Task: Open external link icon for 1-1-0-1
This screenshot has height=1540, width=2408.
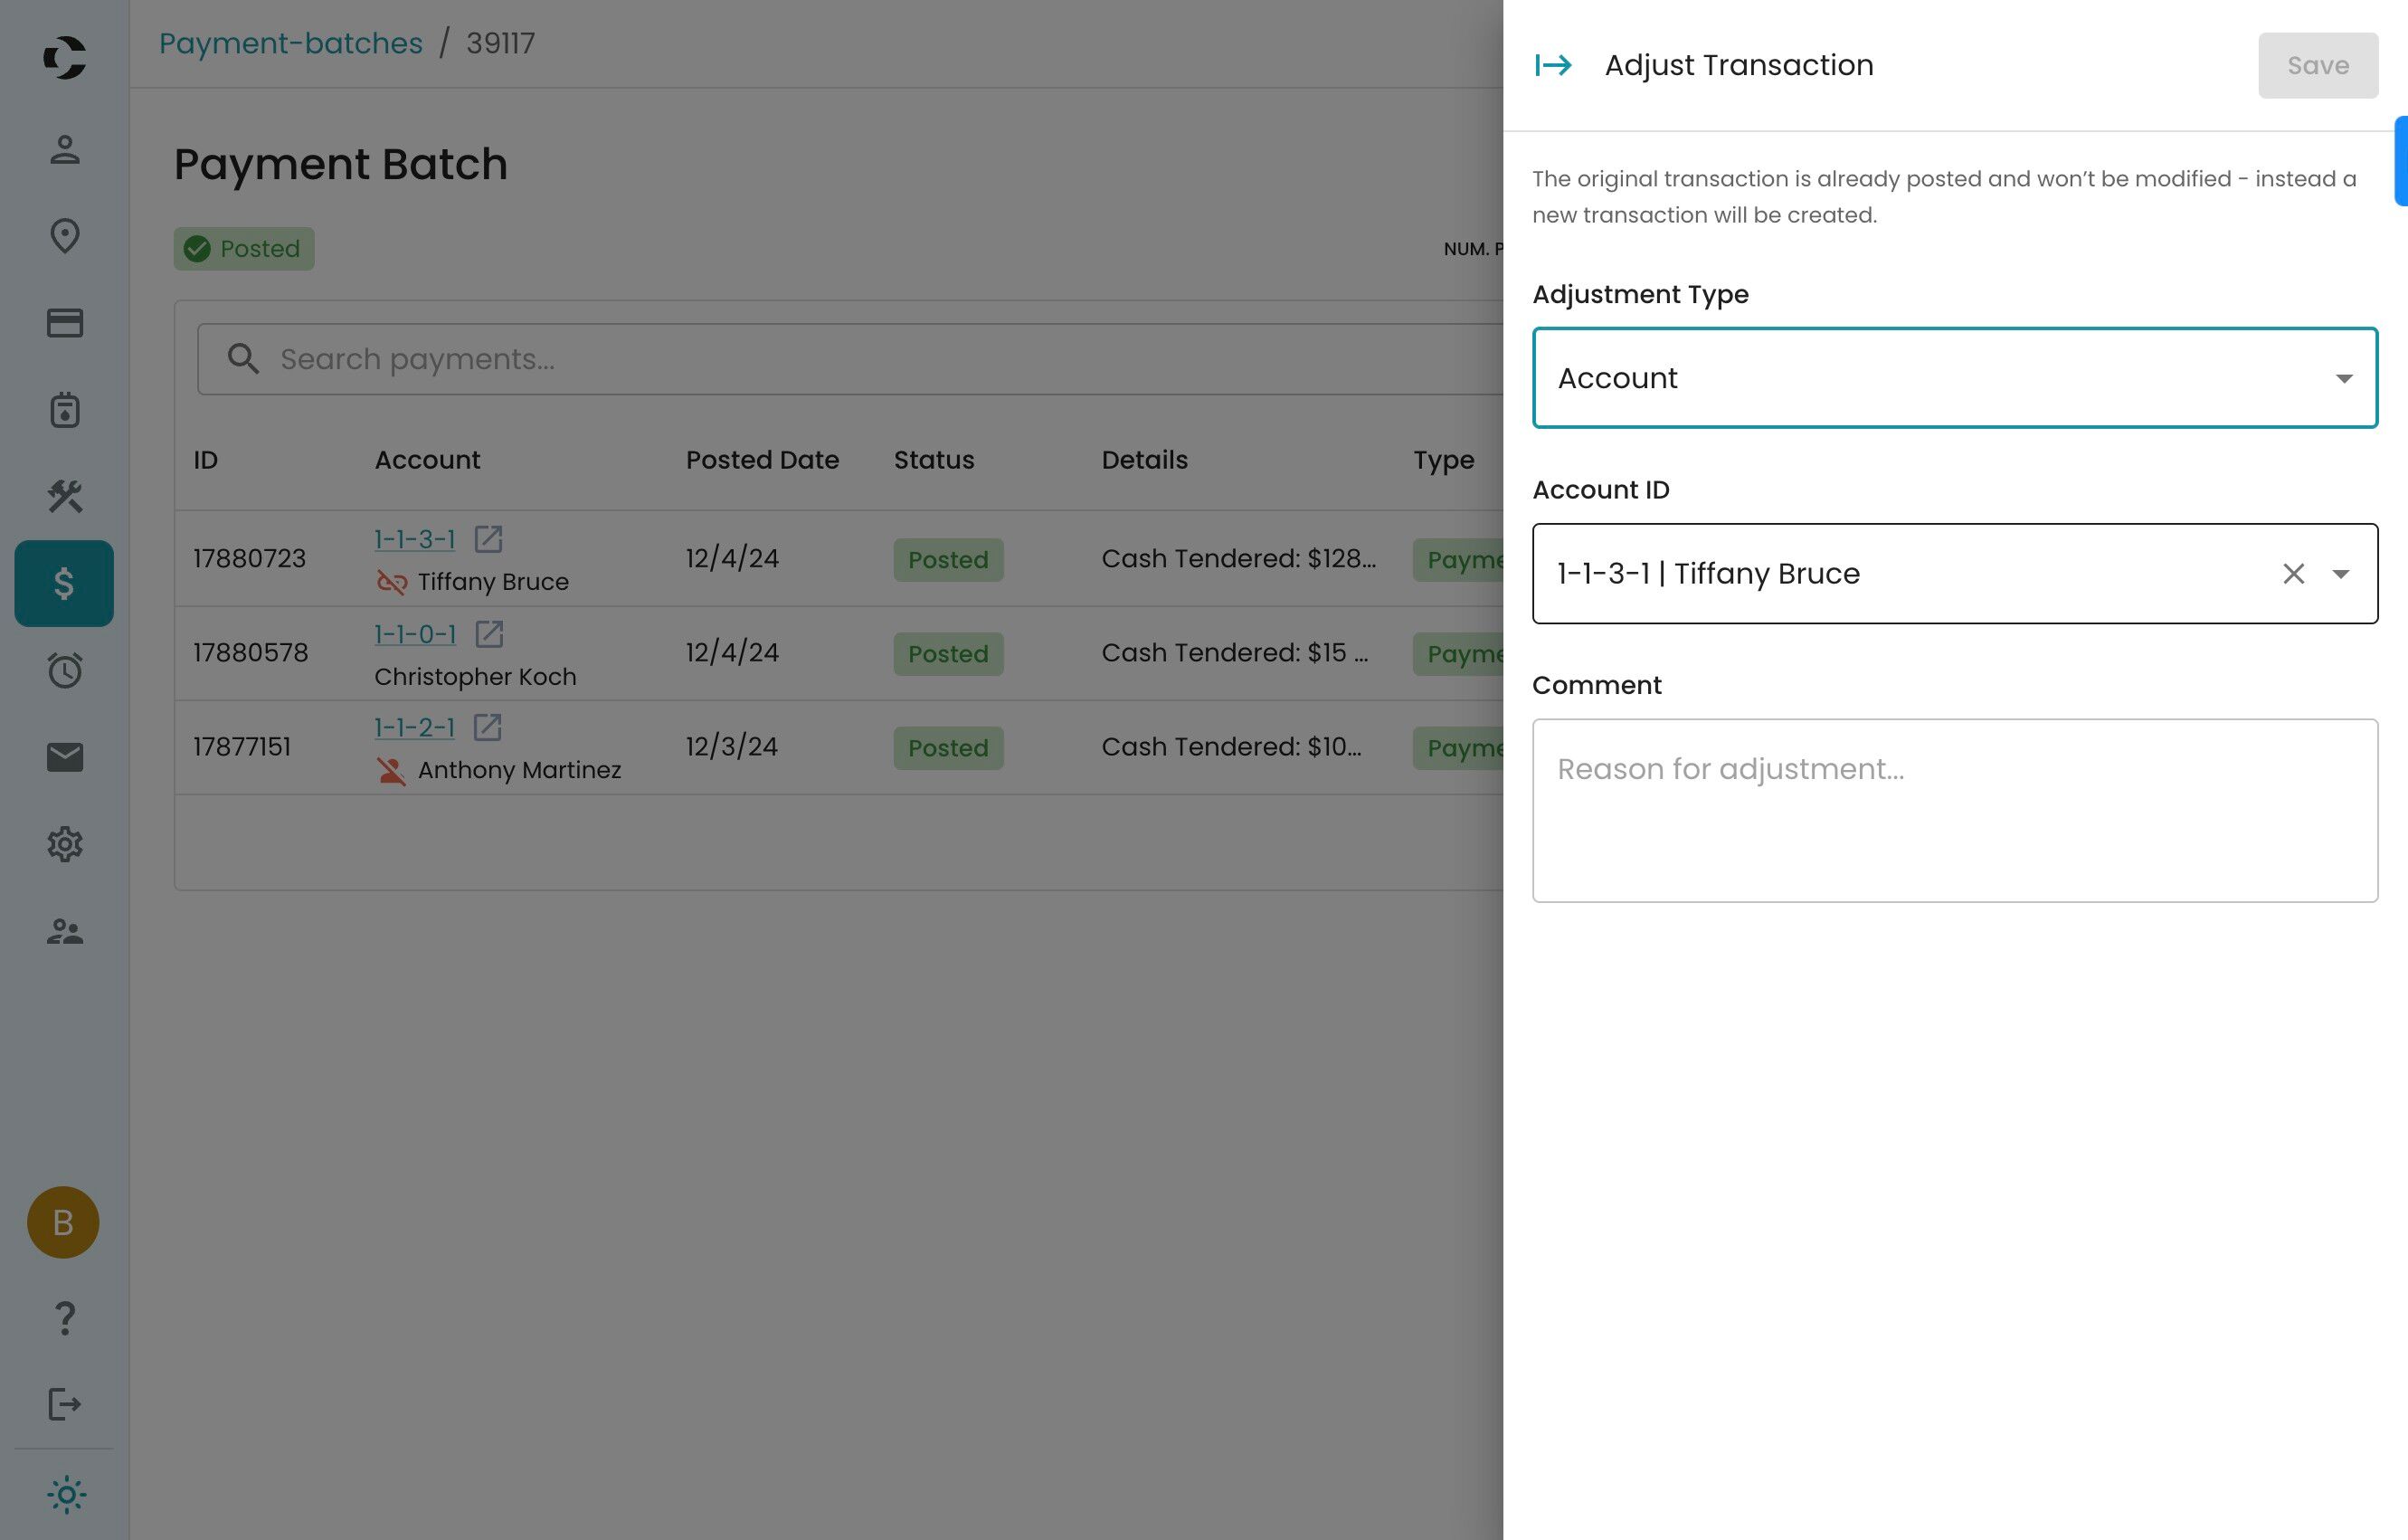Action: (489, 634)
